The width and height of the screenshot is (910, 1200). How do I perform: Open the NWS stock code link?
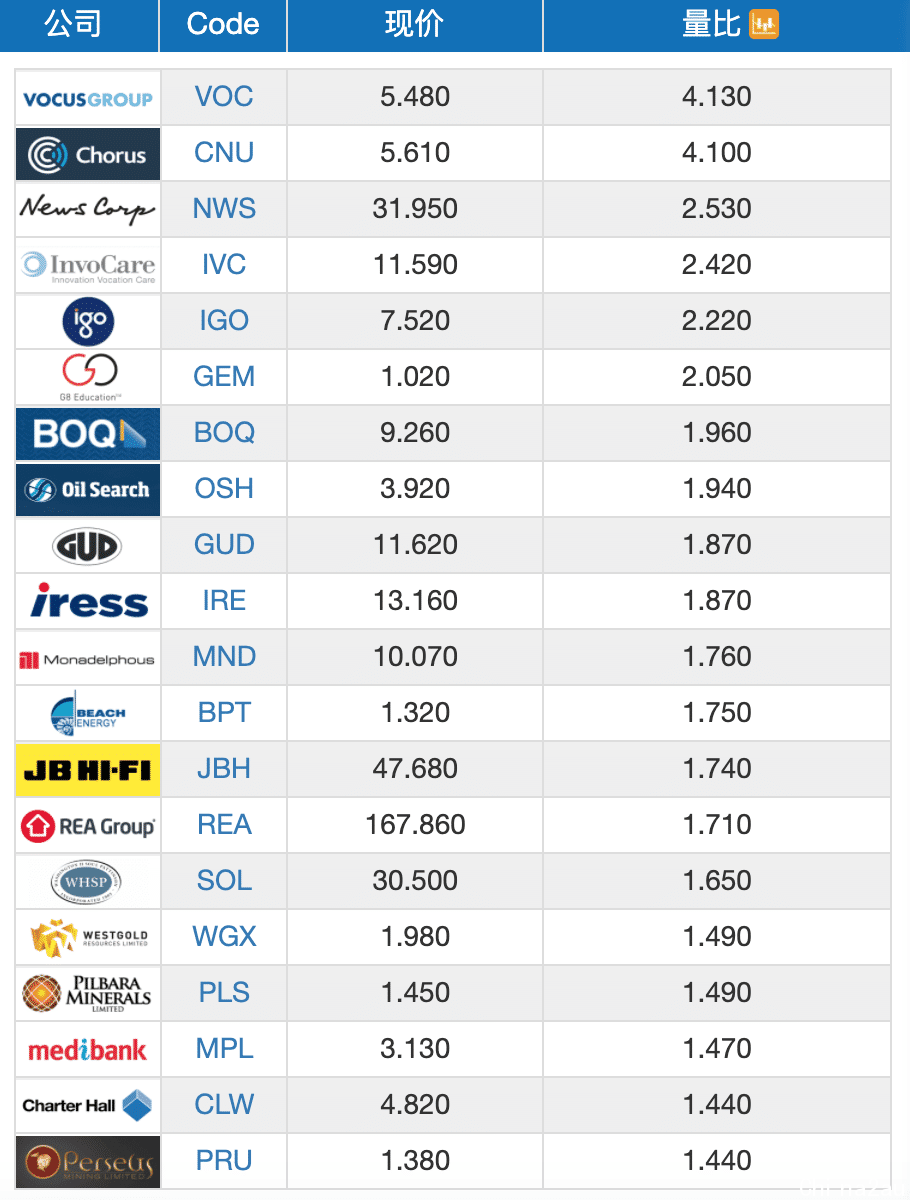pos(224,209)
